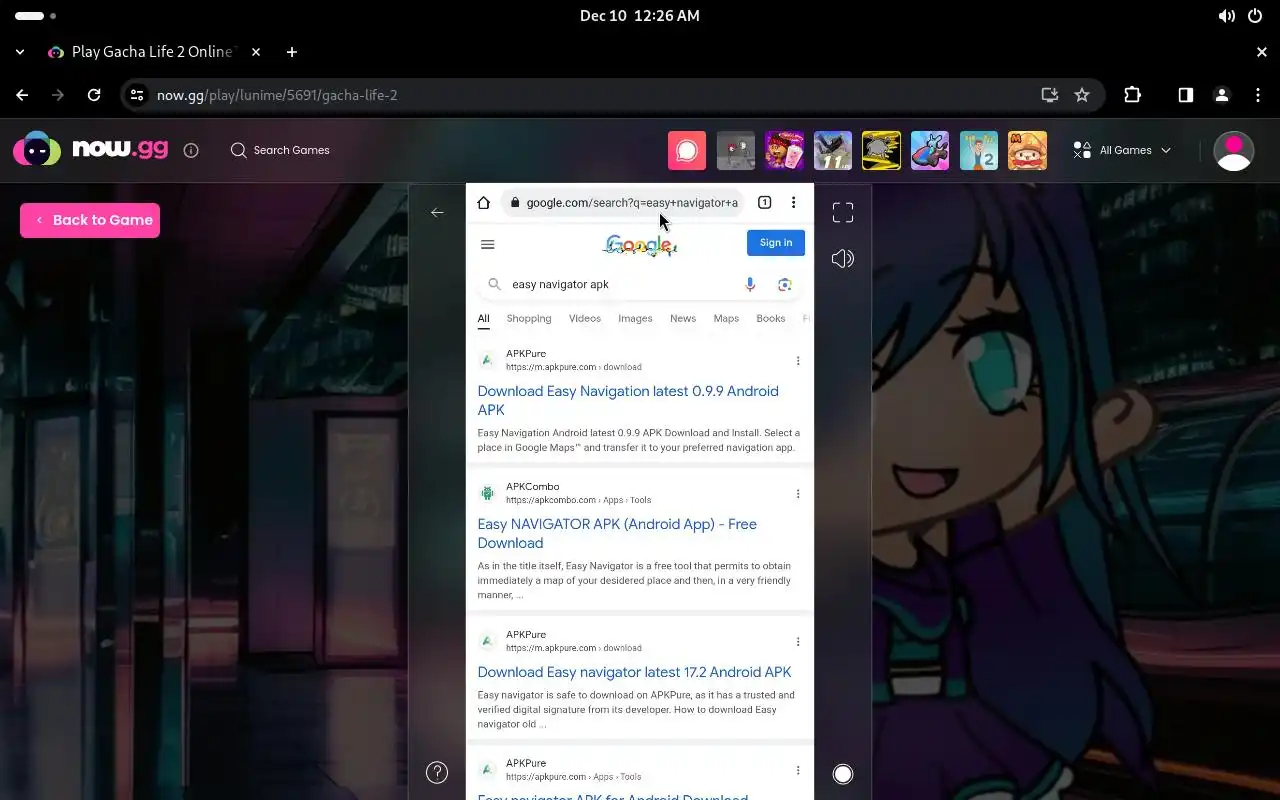Switch to the News search tab

(x=683, y=318)
